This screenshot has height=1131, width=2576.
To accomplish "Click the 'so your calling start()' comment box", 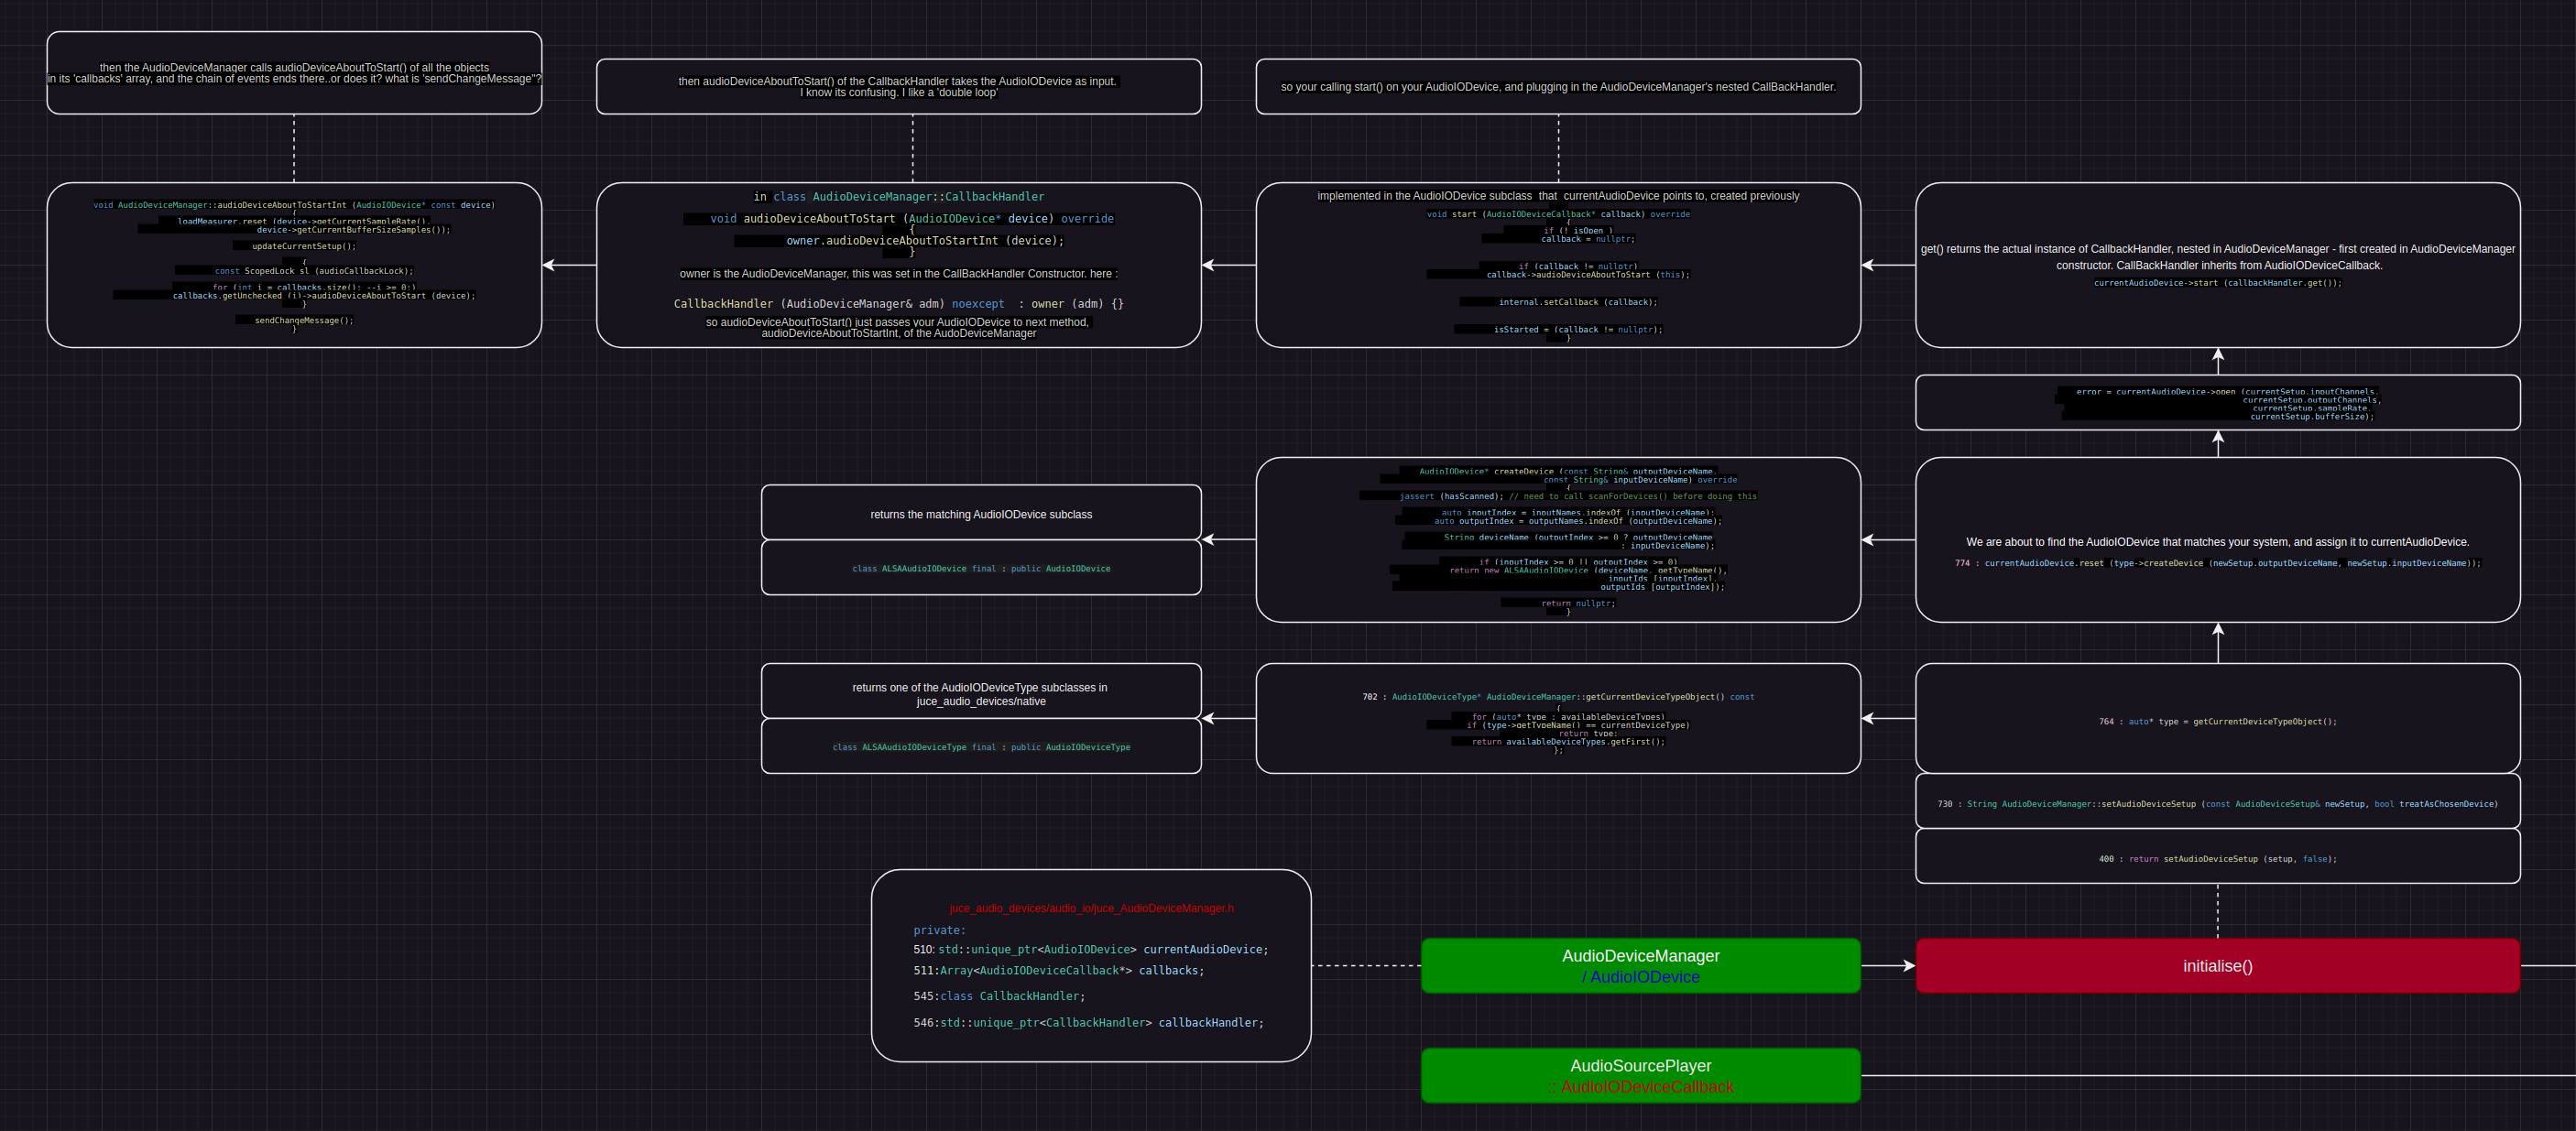I will click(x=1557, y=87).
